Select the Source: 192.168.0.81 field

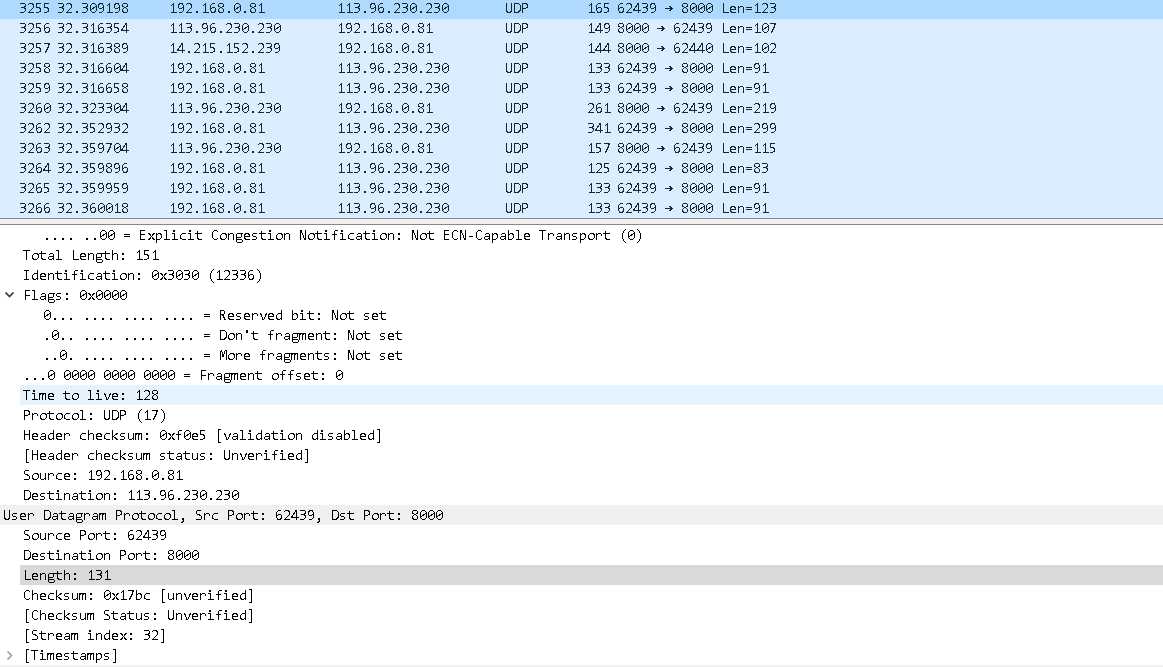103,476
